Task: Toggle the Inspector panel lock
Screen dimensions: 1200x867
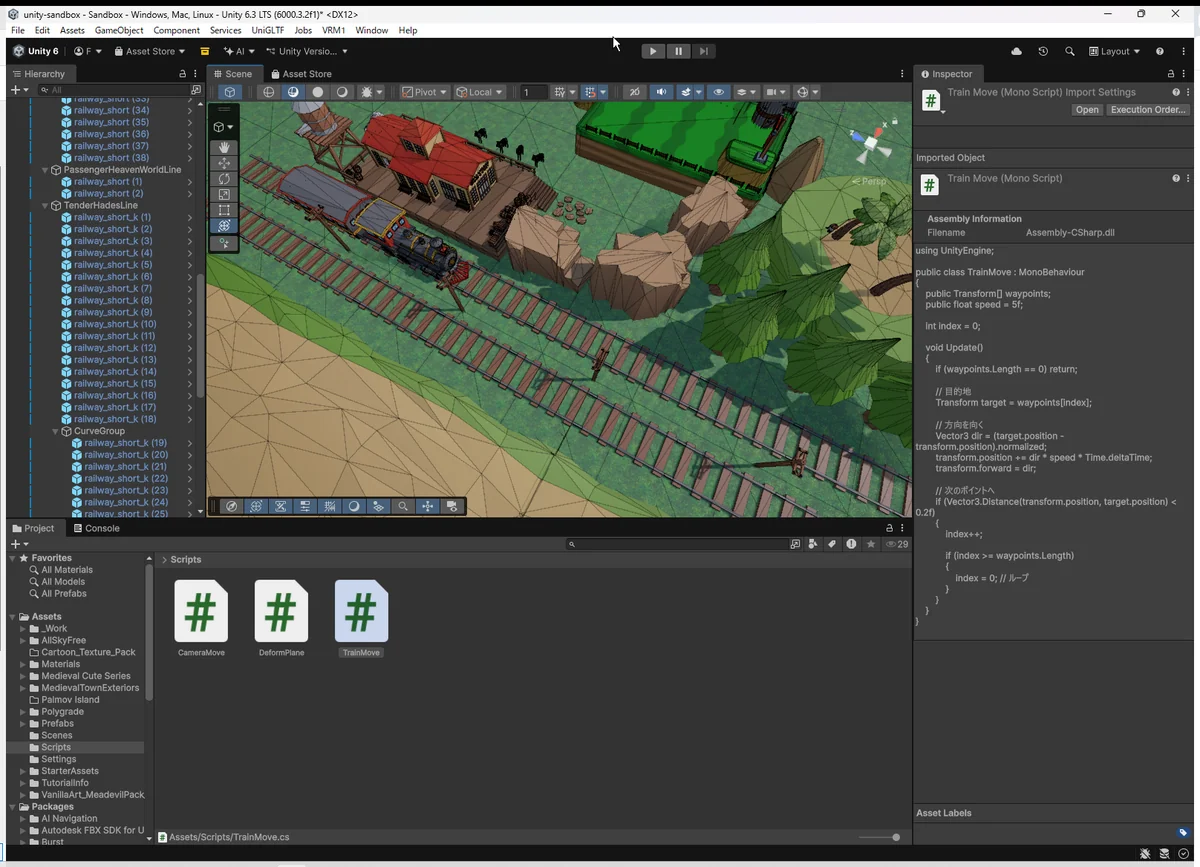Action: [1170, 74]
